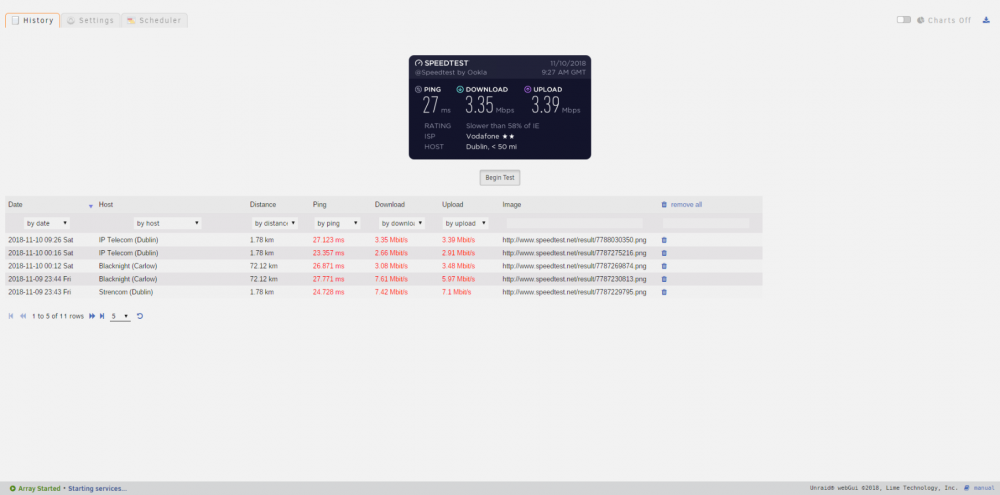Toggle the Charts Off switch
Screen dimensions: 1000x495
click(904, 20)
